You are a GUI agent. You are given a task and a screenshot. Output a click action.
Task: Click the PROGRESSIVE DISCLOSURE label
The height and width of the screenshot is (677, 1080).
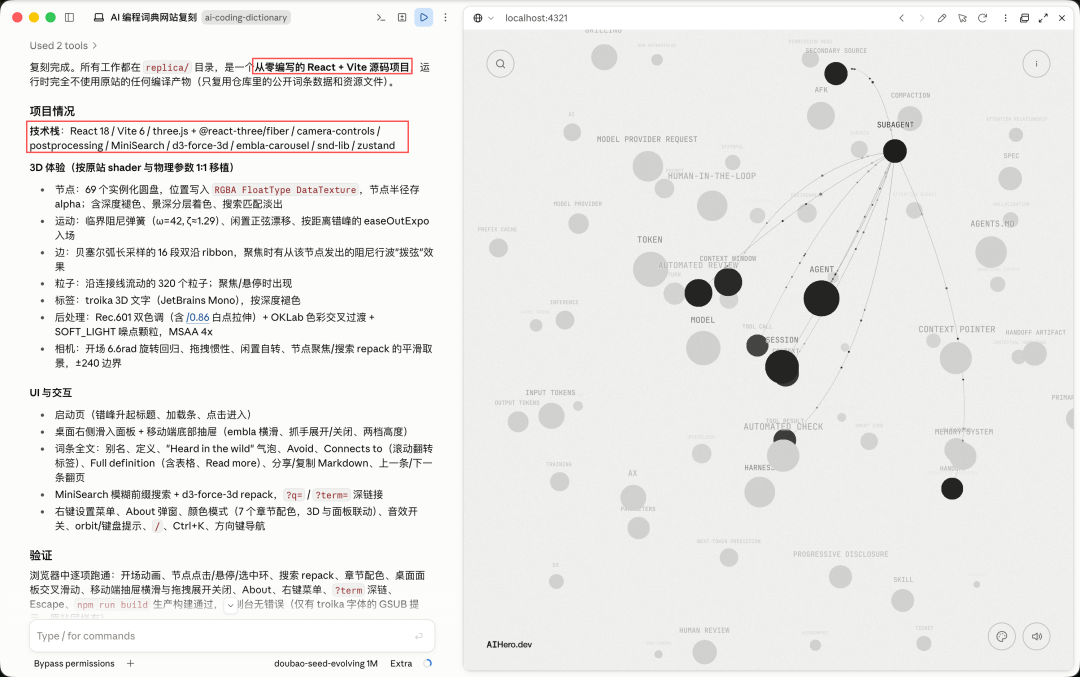coord(840,554)
